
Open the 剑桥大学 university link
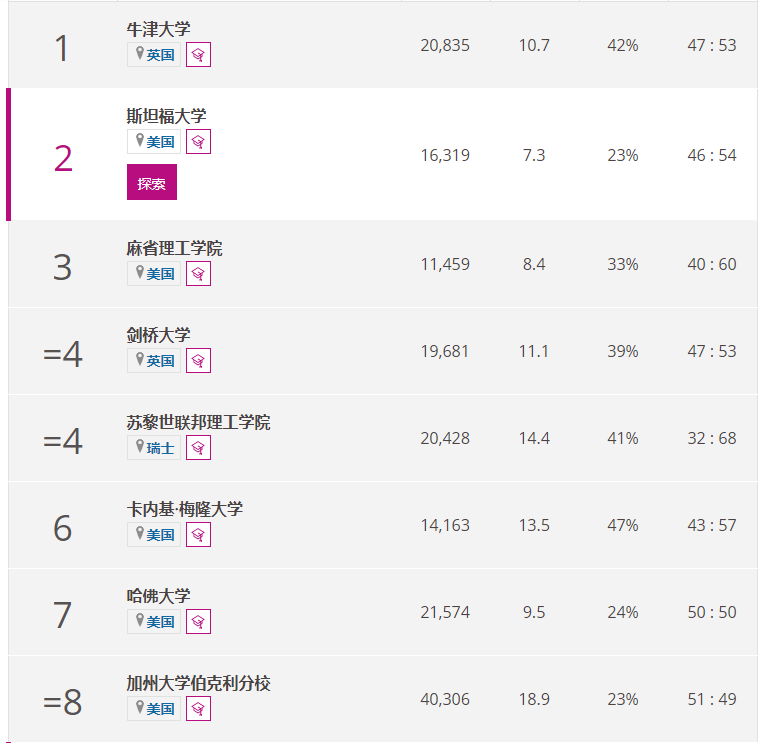click(158, 335)
